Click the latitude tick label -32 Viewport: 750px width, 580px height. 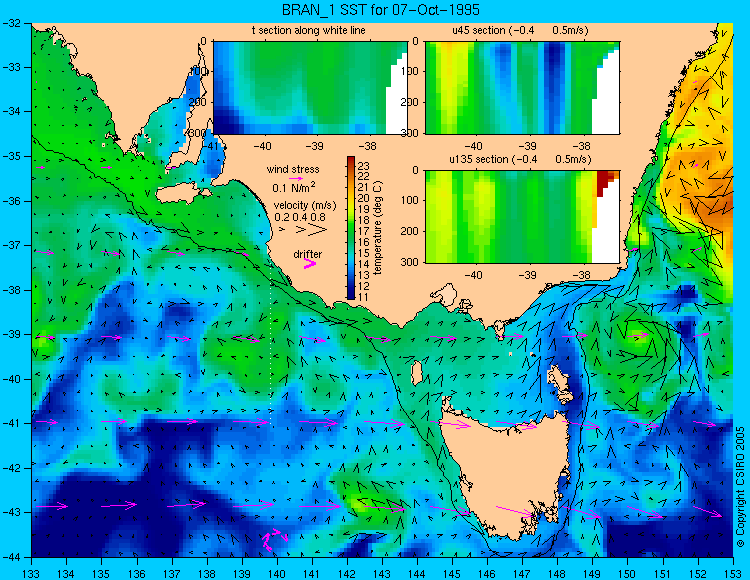[x=11, y=23]
